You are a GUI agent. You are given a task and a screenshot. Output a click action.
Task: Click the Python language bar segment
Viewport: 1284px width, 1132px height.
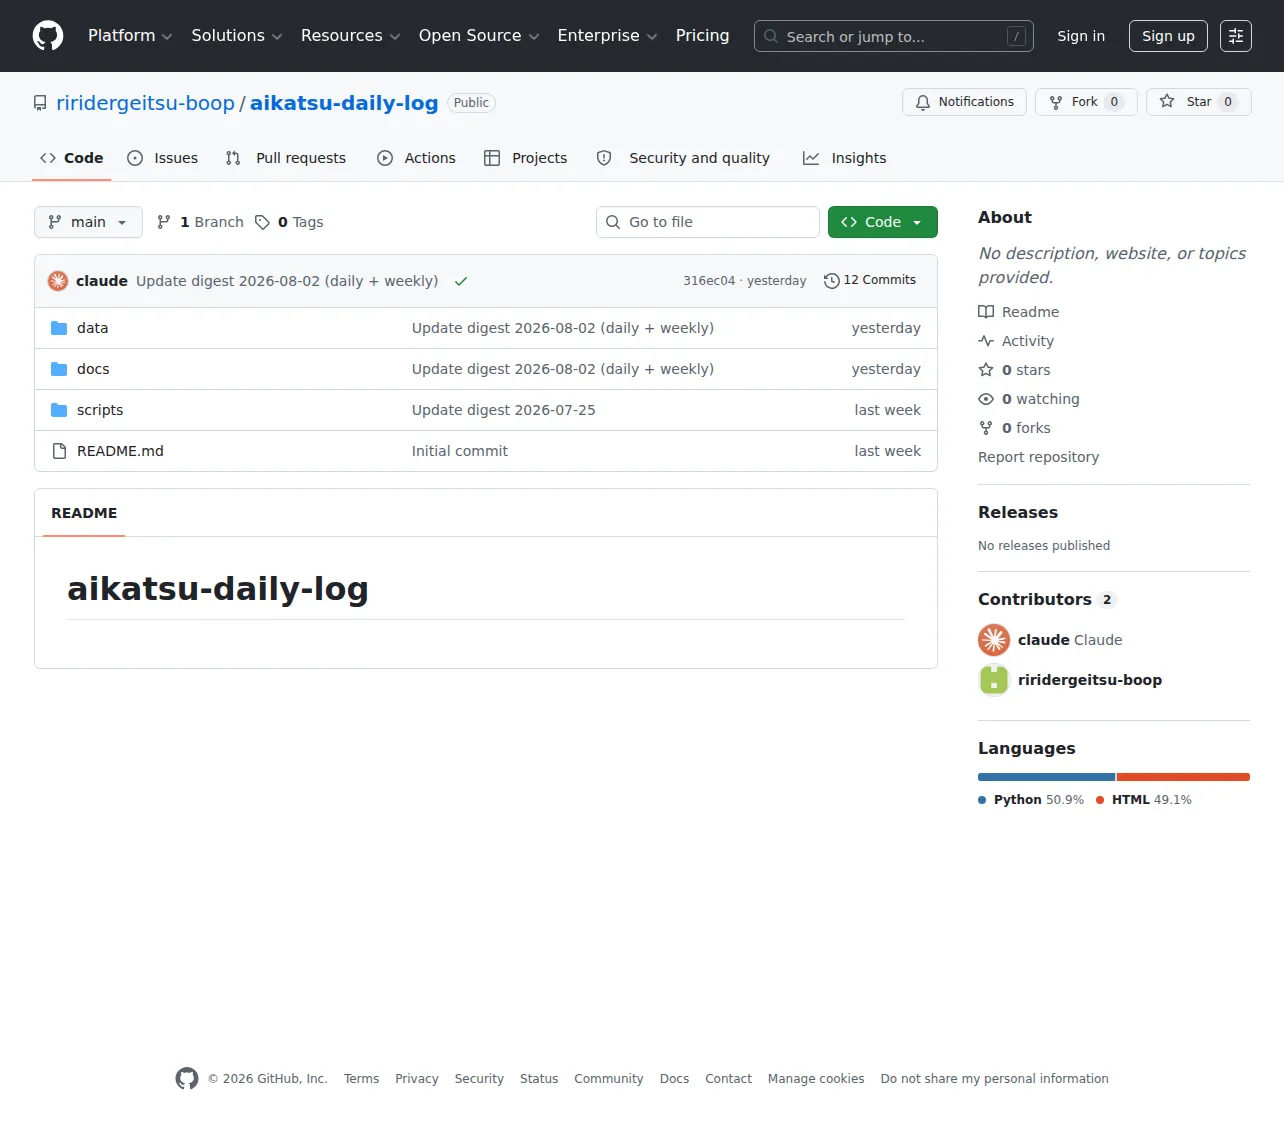pyautogui.click(x=1046, y=777)
